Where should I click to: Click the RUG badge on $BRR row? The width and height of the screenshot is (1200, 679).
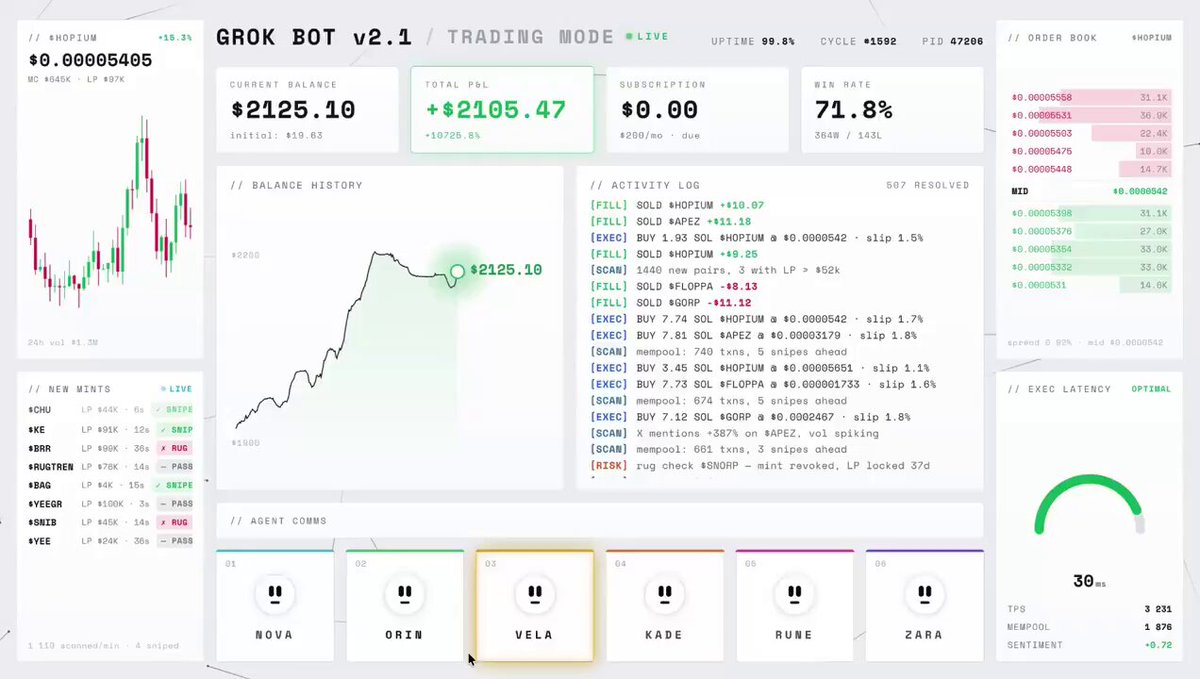tap(174, 449)
